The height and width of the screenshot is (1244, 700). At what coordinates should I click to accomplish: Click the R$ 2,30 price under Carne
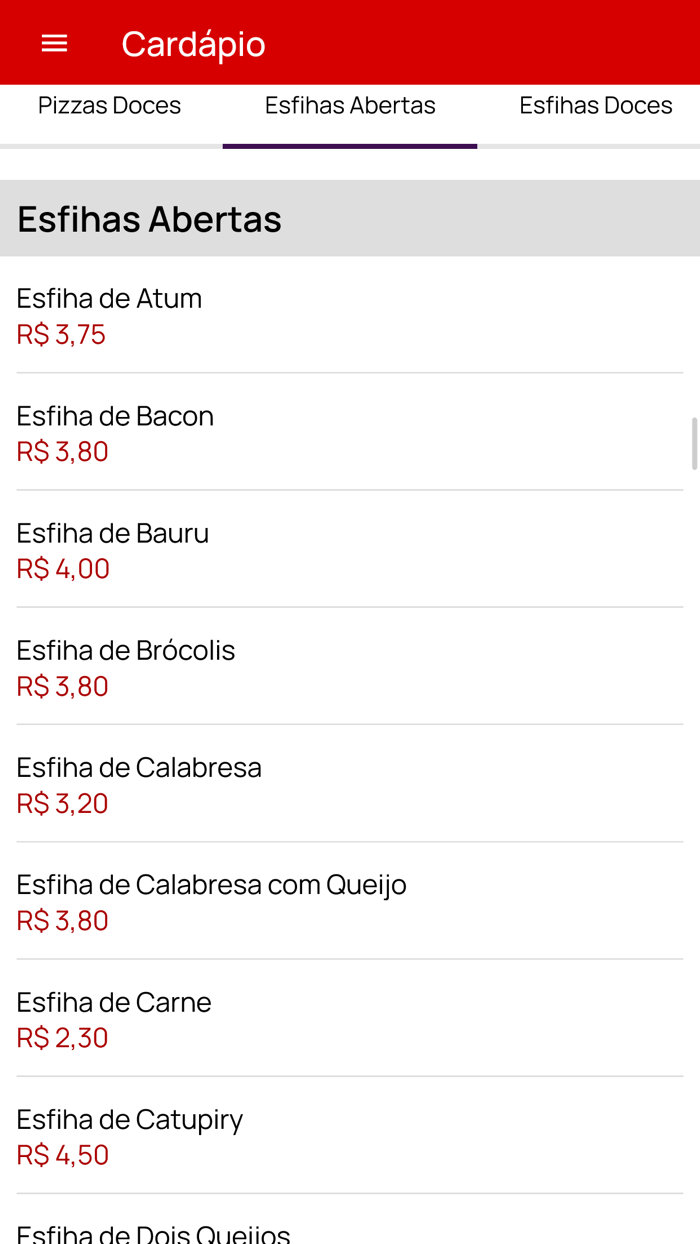pyautogui.click(x=60, y=1037)
